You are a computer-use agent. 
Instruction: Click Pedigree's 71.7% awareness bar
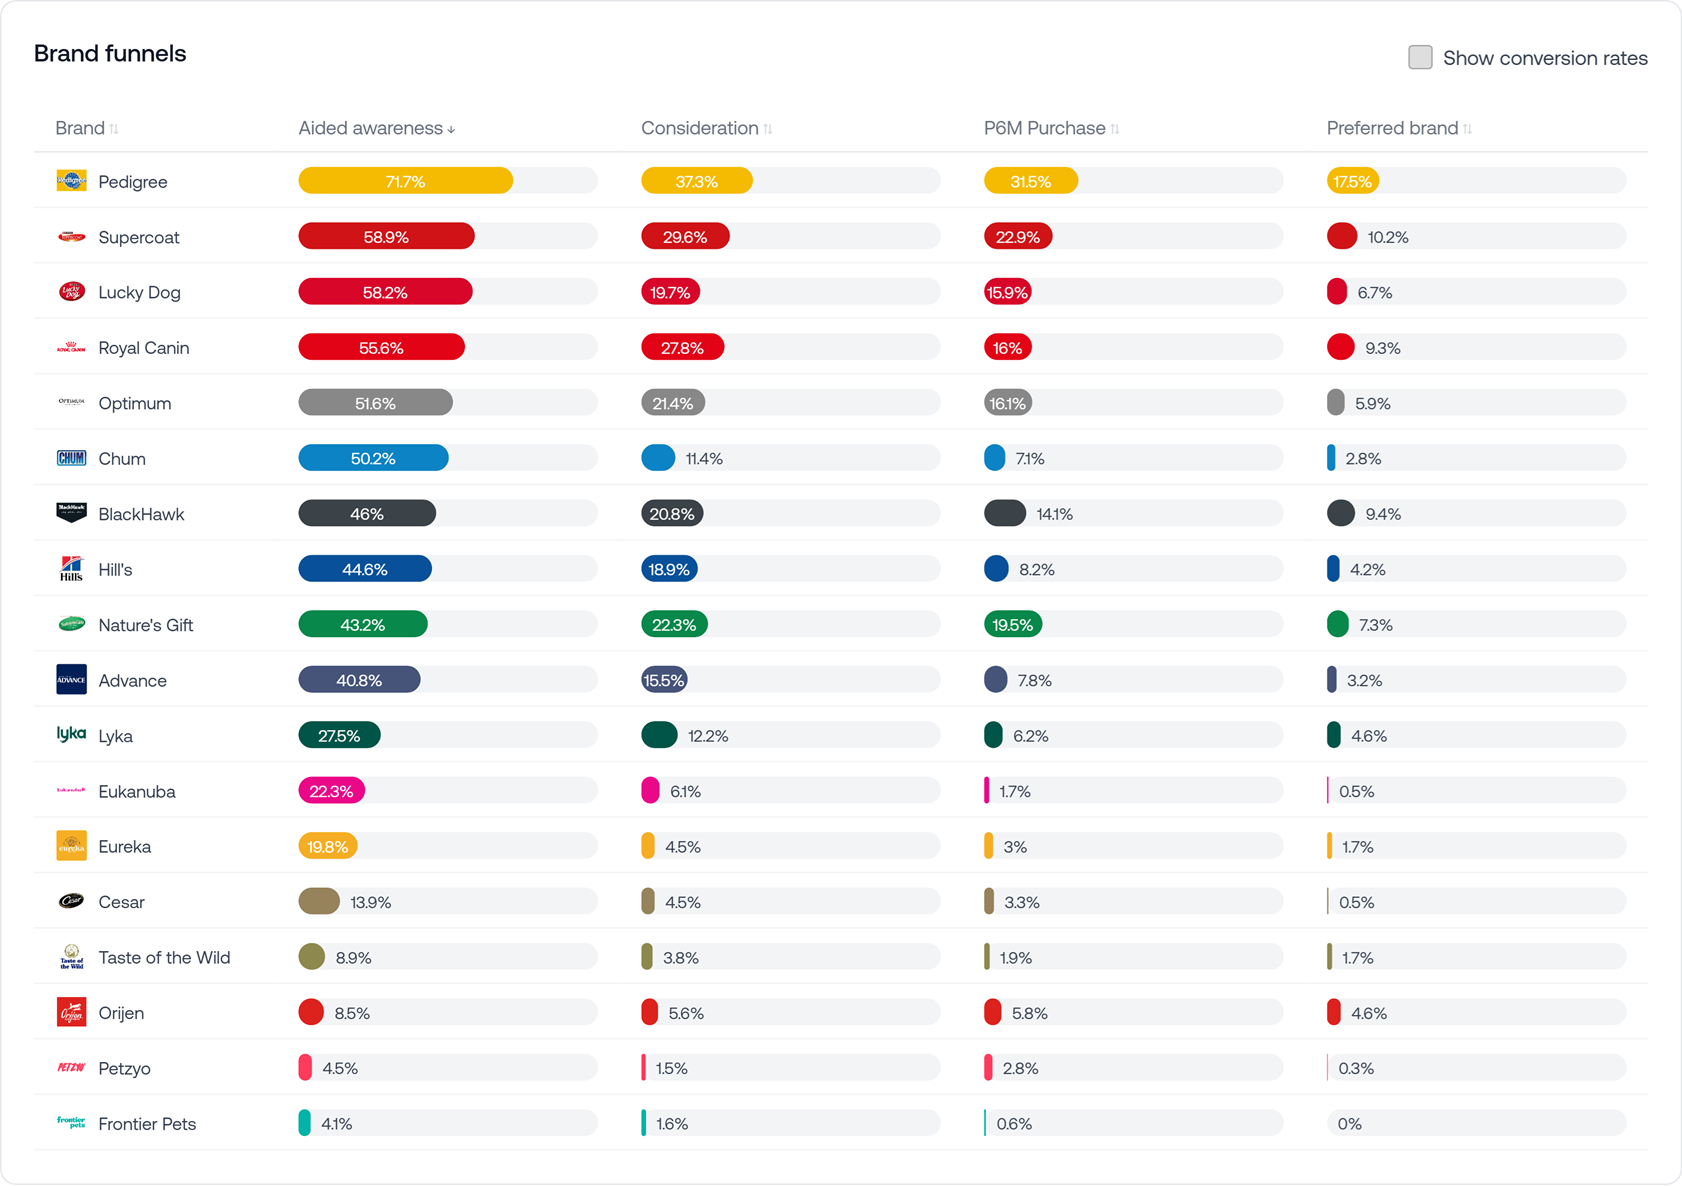tap(405, 181)
